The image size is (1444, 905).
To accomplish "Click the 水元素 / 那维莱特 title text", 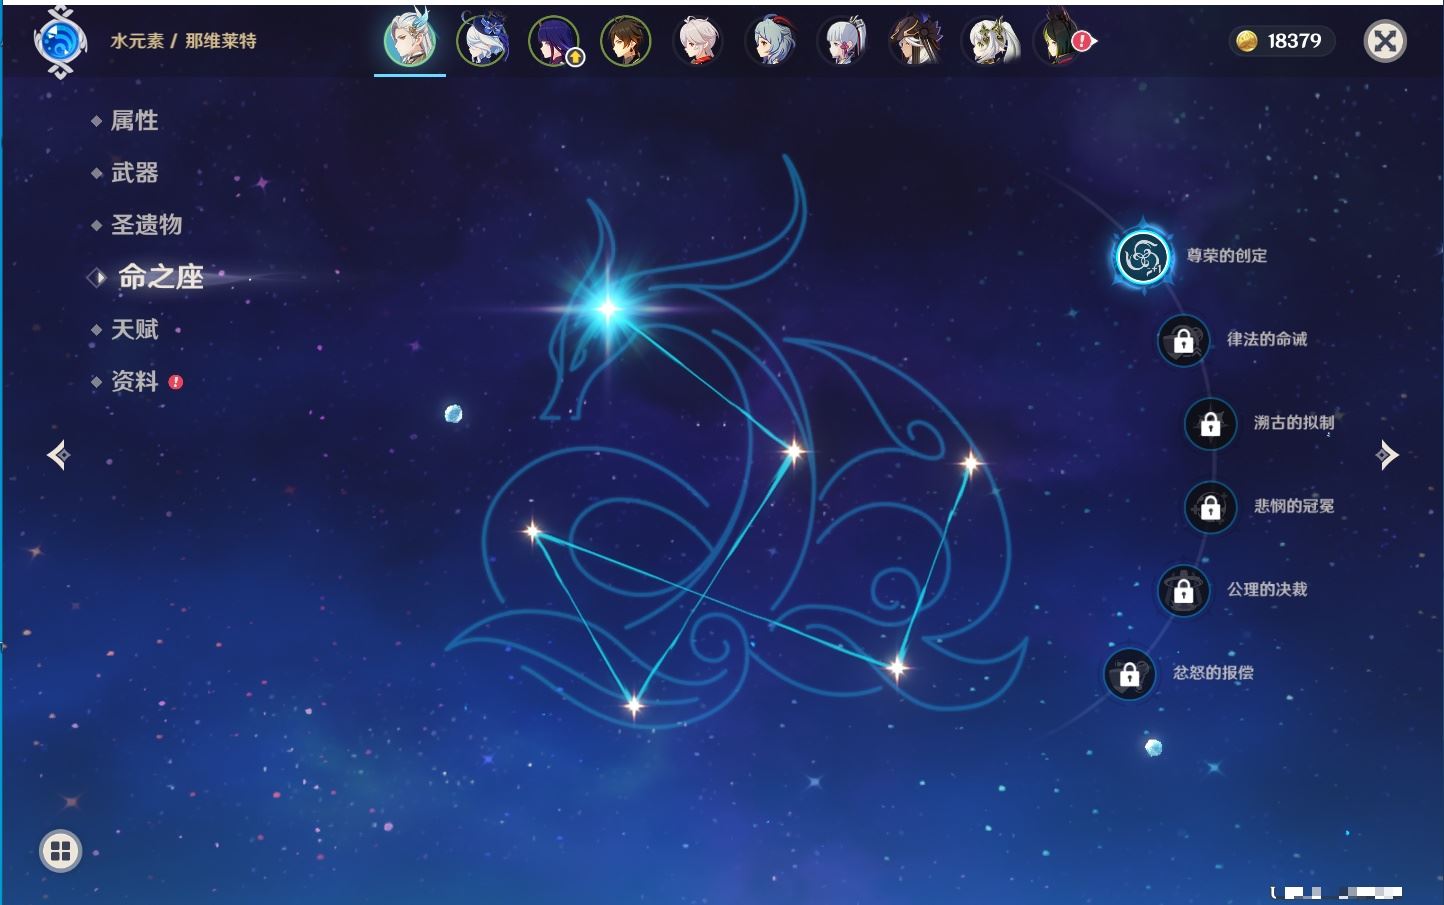I will pos(183,41).
